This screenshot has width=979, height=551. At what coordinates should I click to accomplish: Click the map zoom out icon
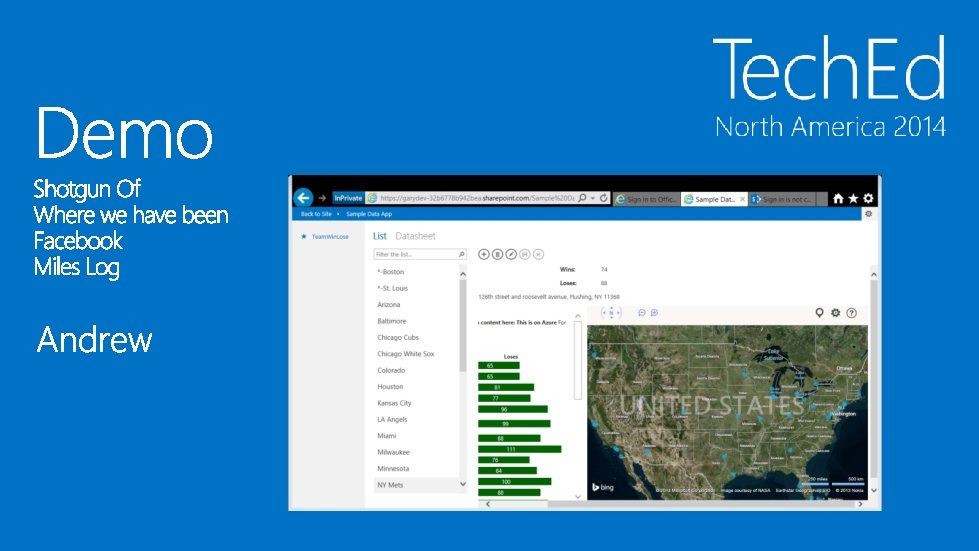pyautogui.click(x=642, y=313)
